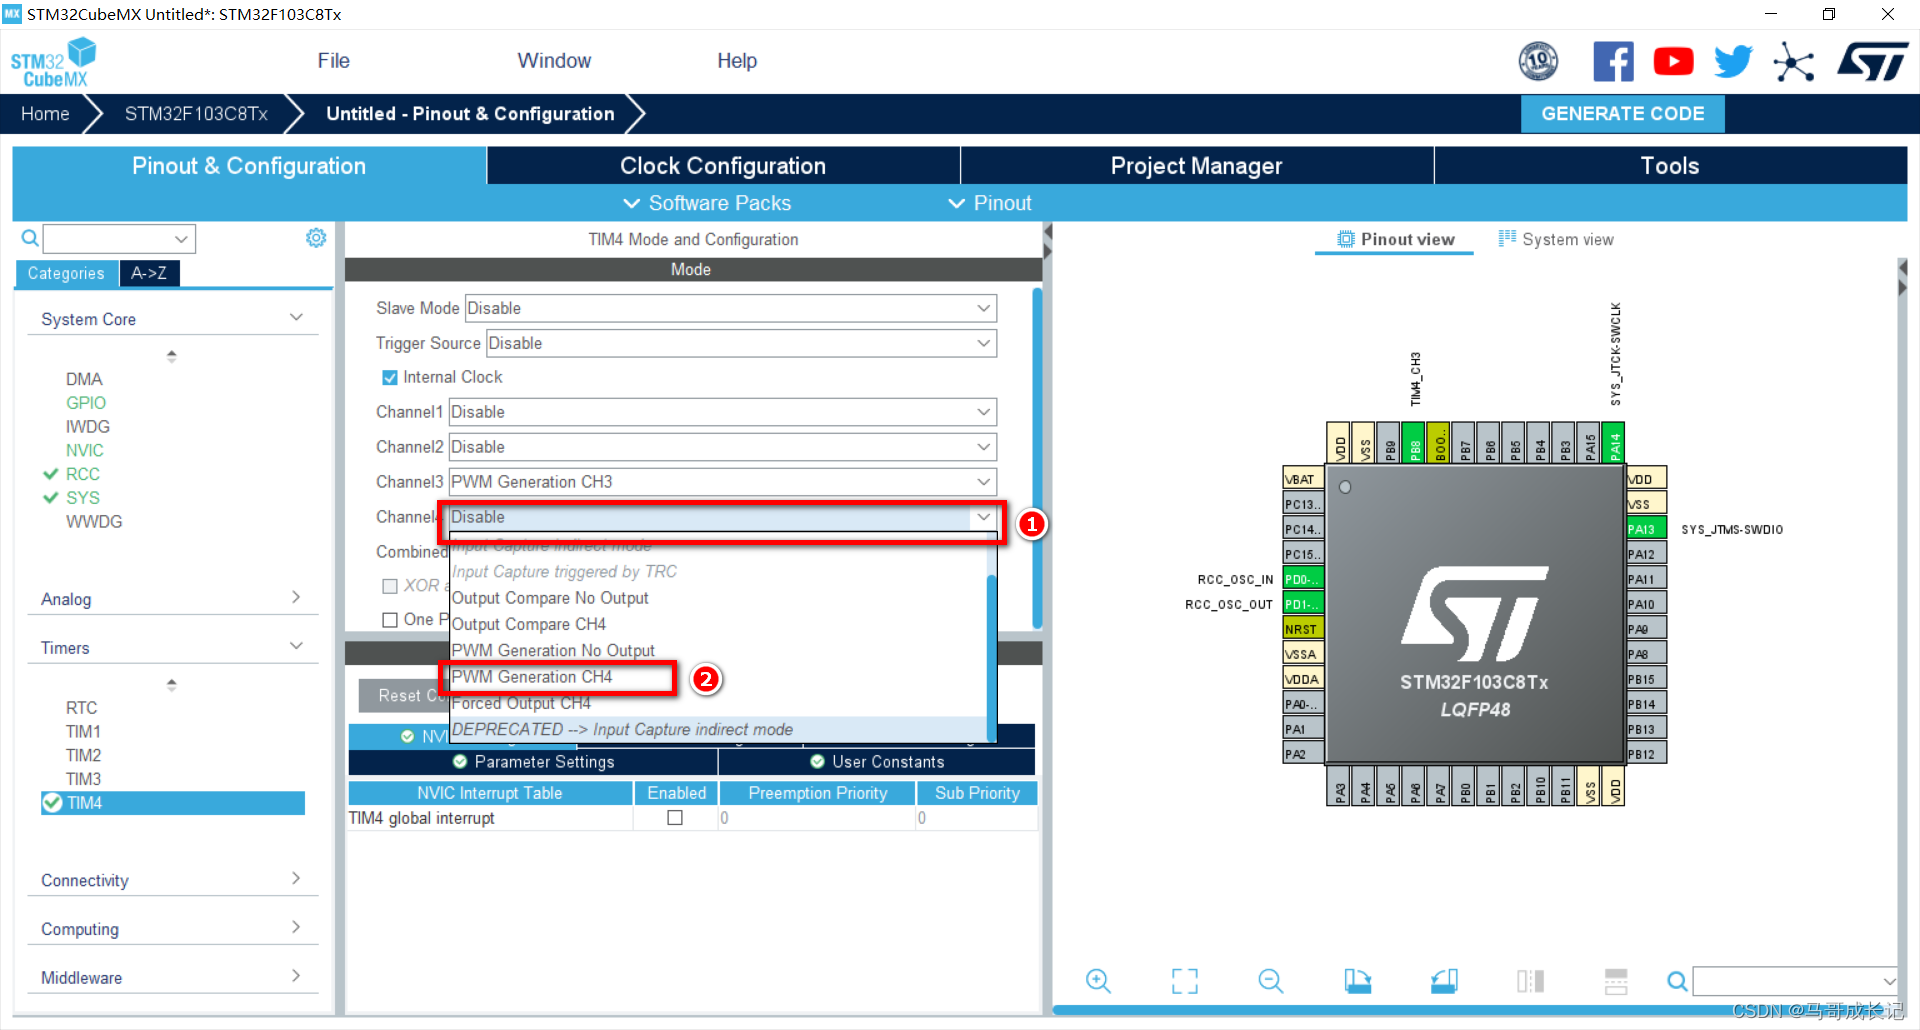Select the PA14 pin on chip
Screen dimensions: 1920x1030
click(1614, 443)
